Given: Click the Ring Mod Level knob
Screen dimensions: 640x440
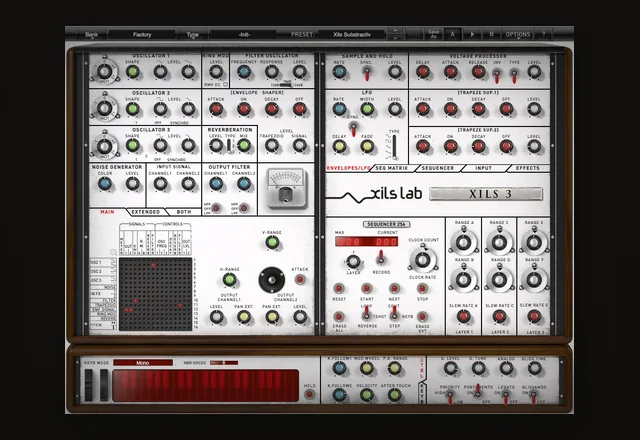Looking at the screenshot, I should [216, 72].
